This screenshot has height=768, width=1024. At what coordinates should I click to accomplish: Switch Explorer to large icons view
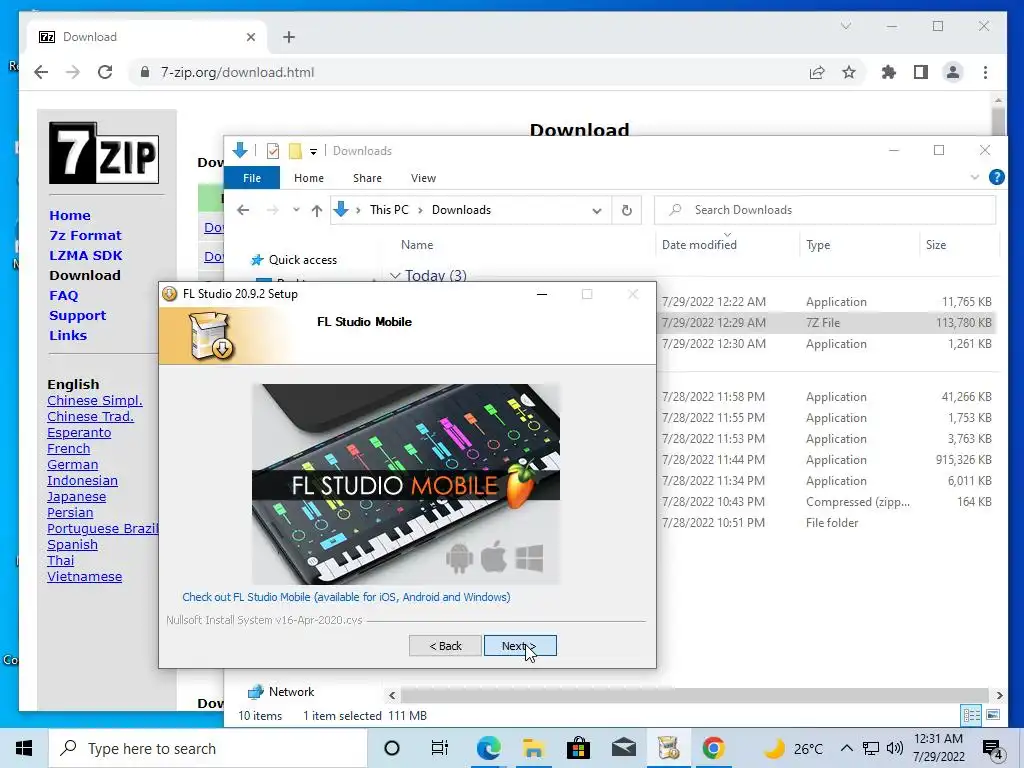[x=993, y=715]
